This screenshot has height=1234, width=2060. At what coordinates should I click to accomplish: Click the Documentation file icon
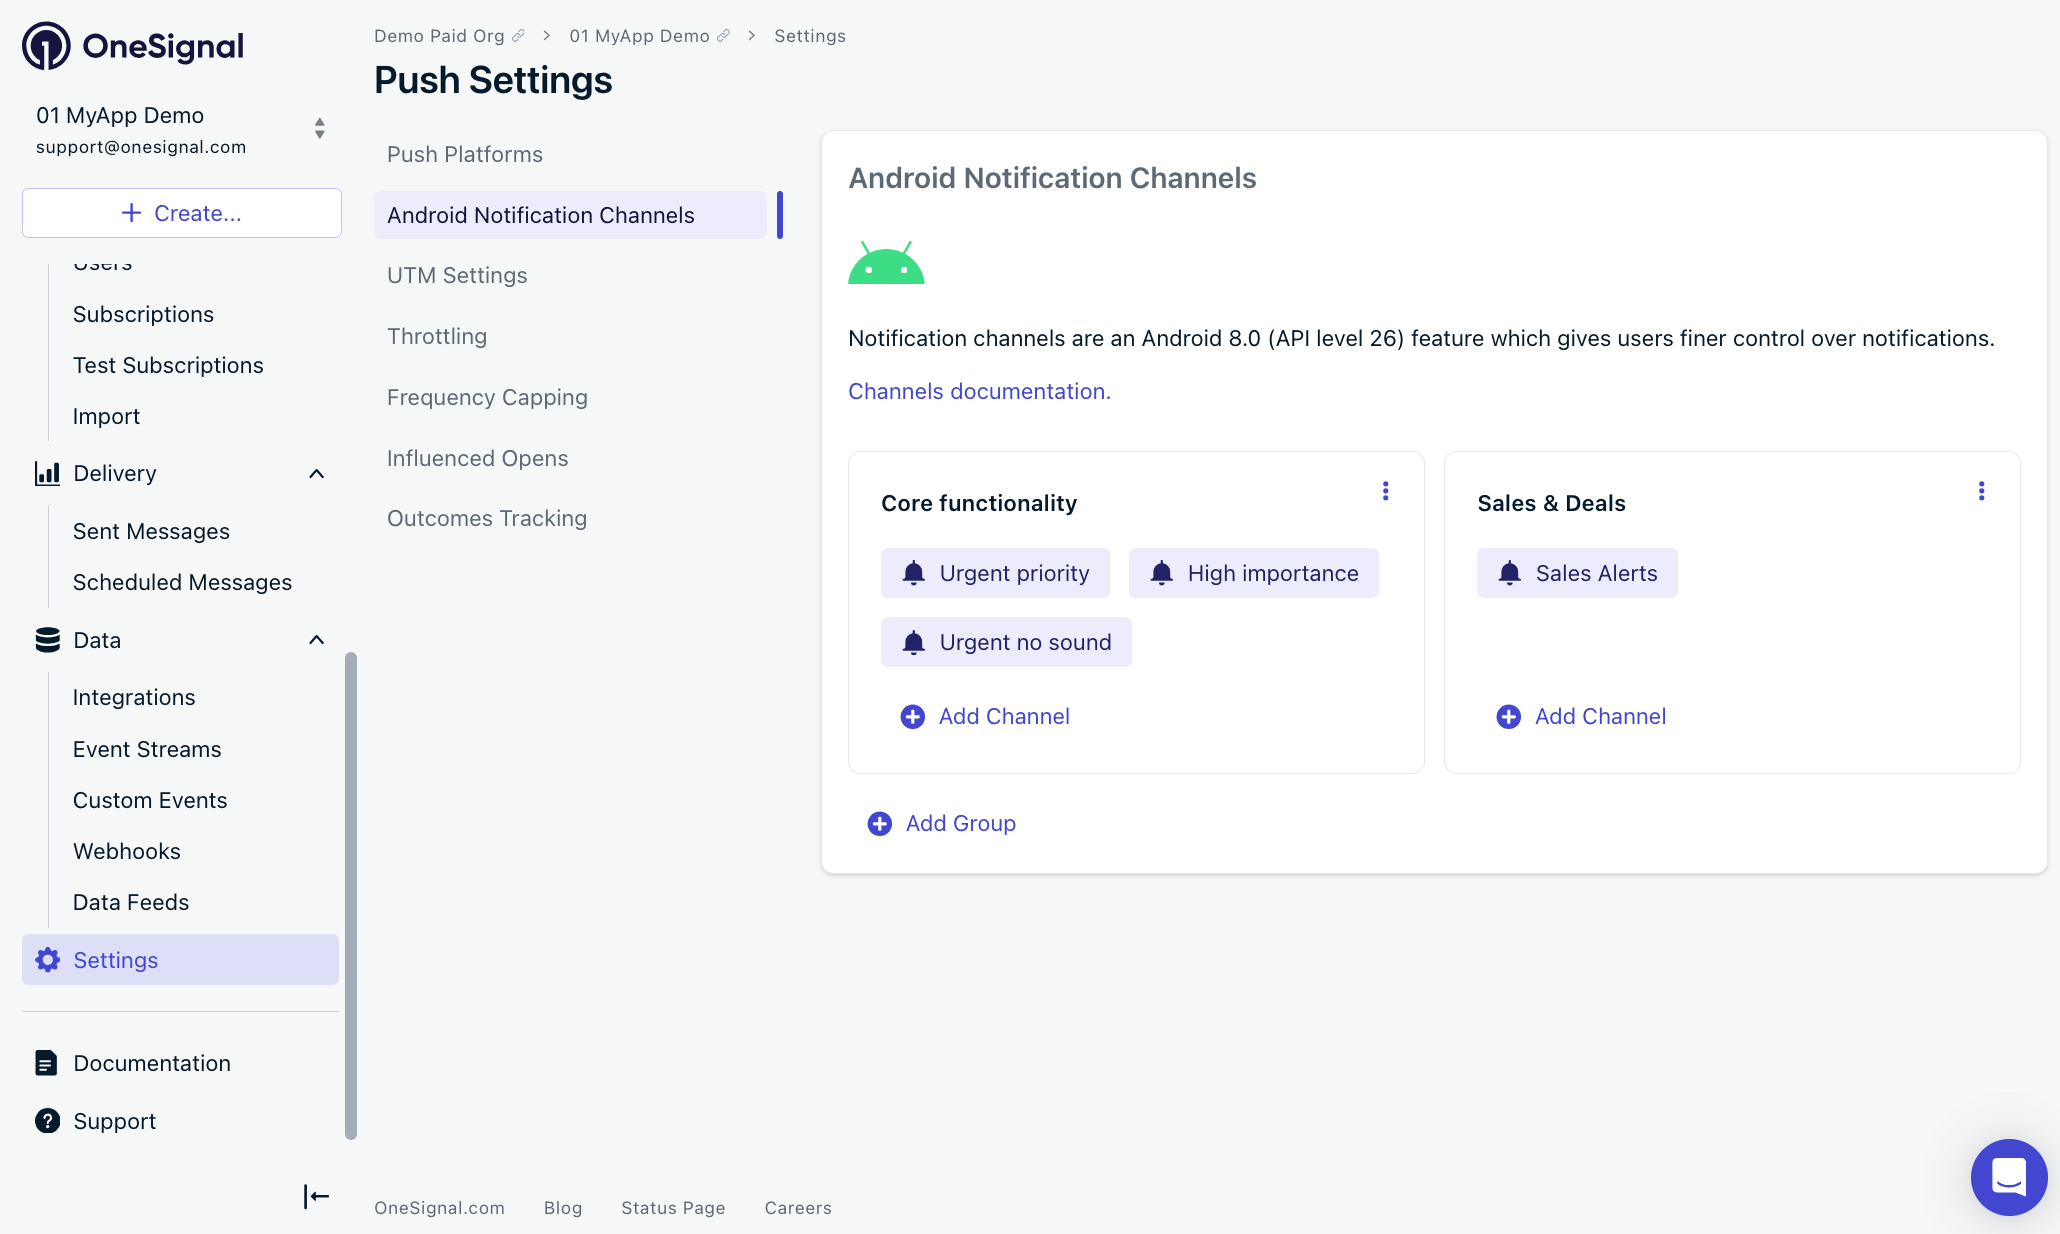coord(46,1063)
